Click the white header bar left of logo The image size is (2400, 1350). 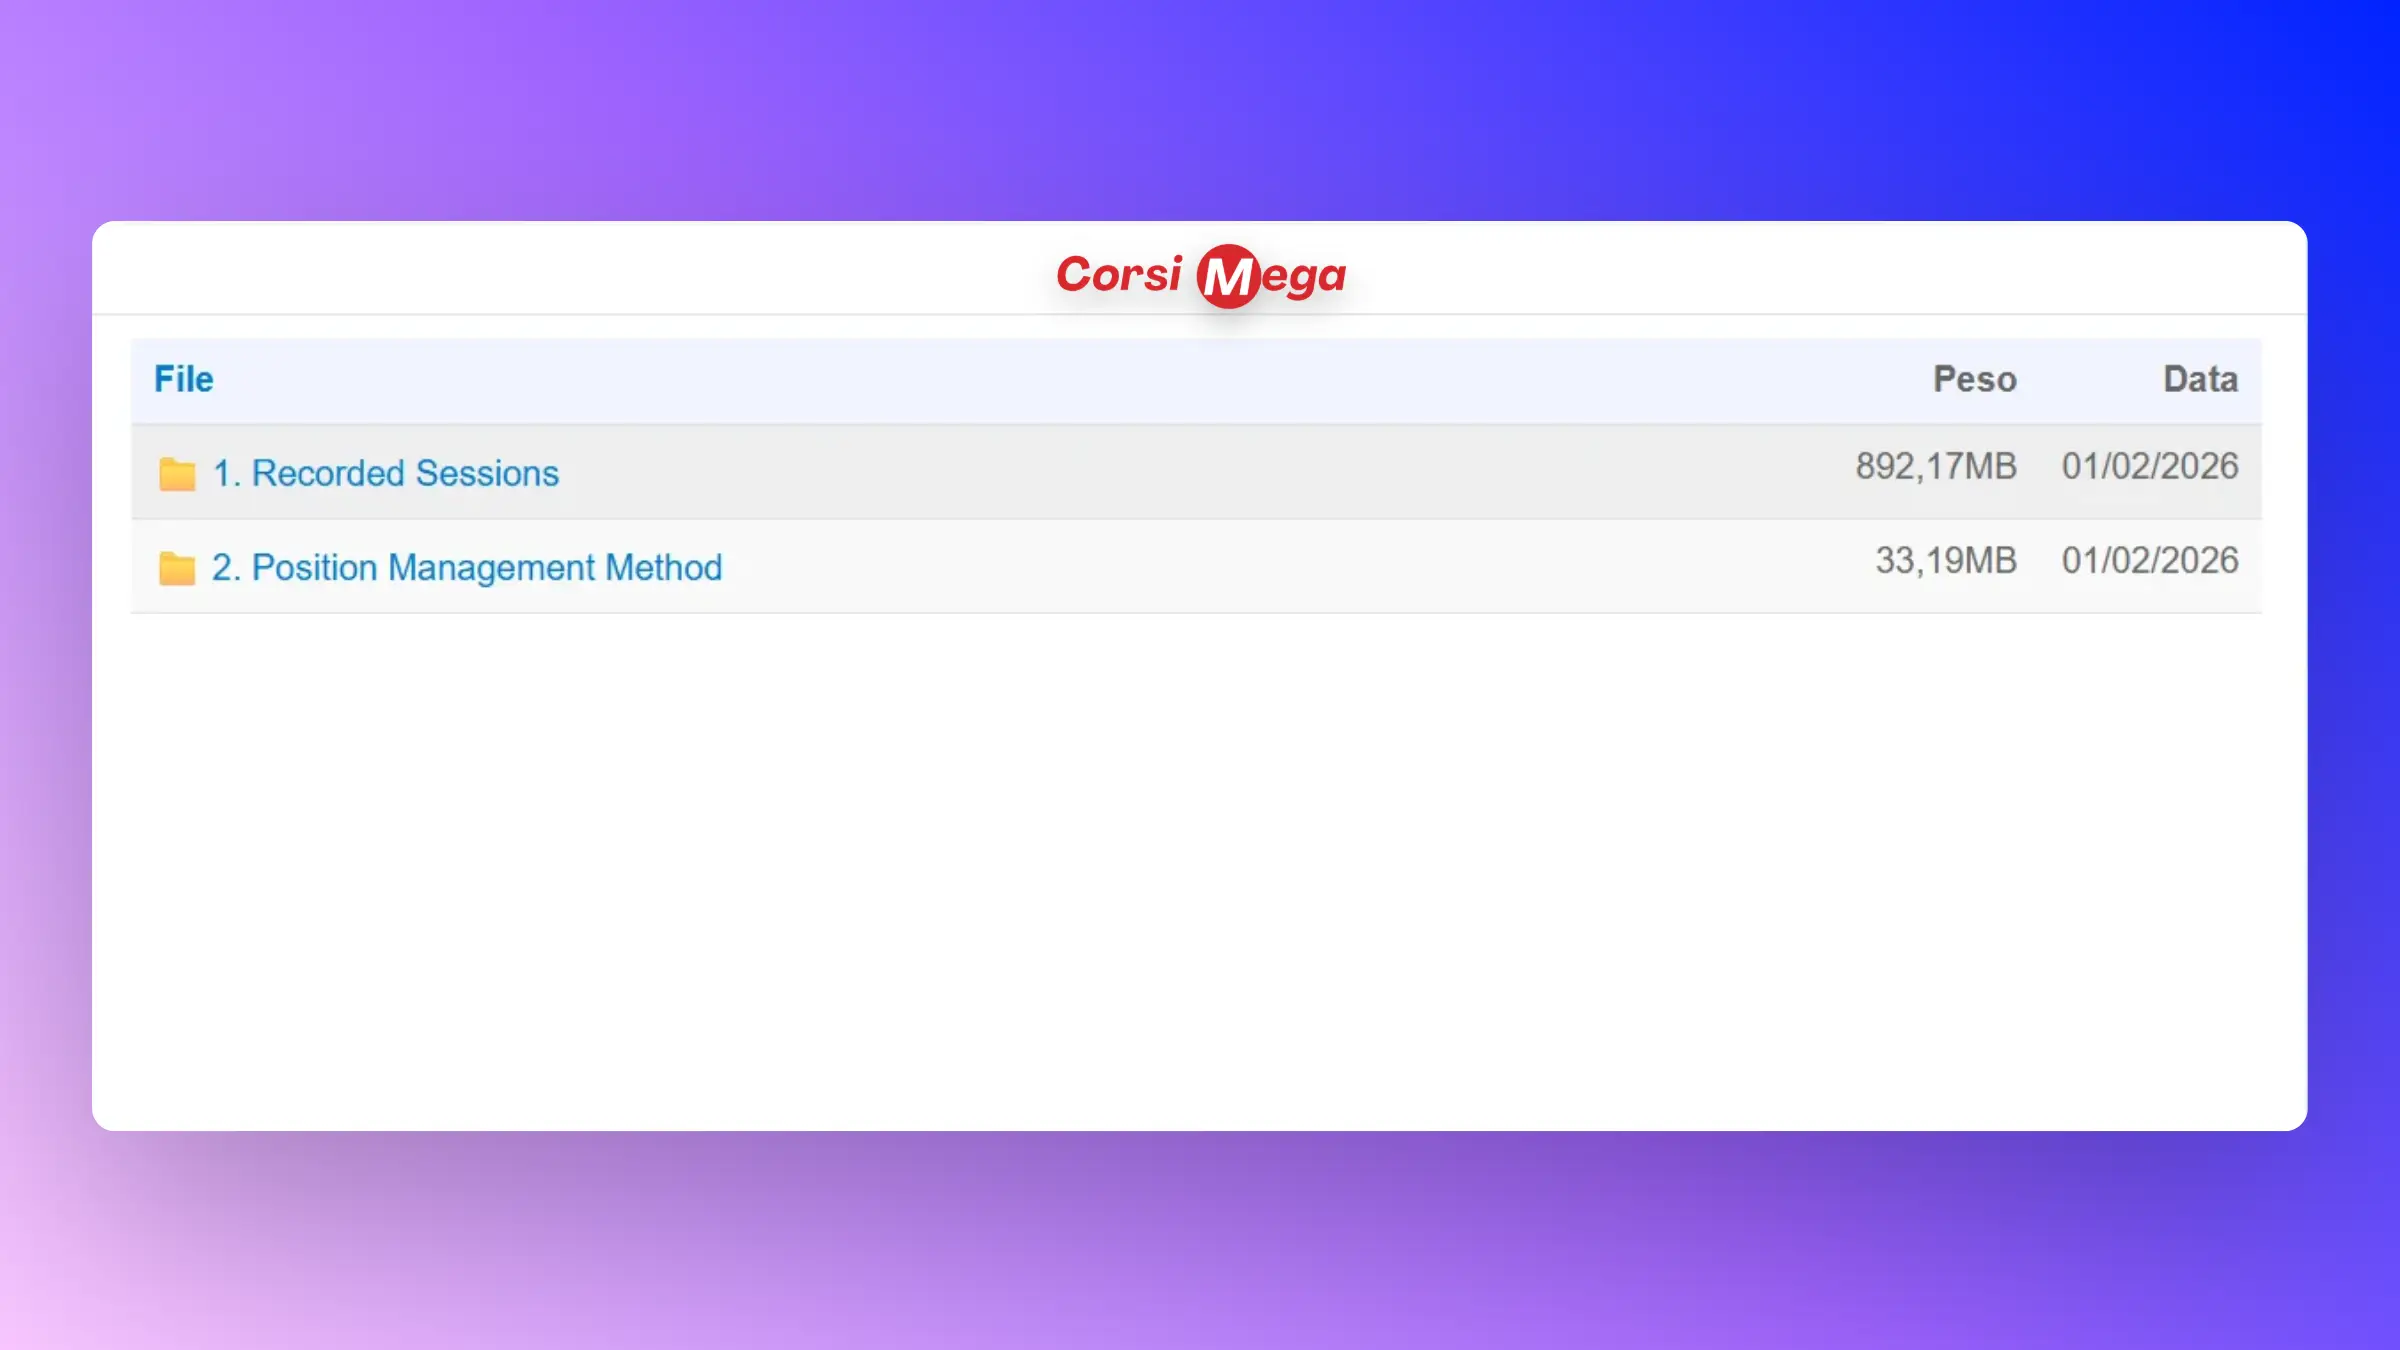[x=560, y=268]
